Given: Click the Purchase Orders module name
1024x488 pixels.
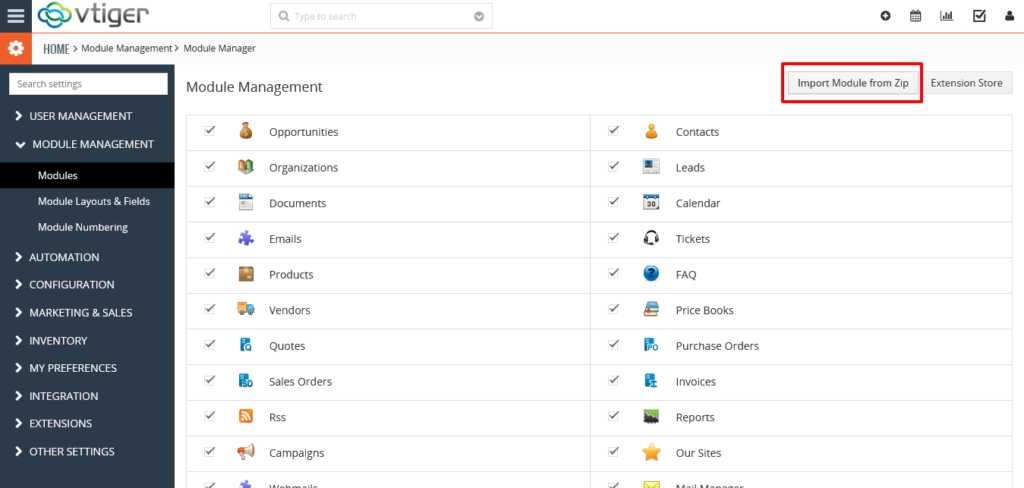Looking at the screenshot, I should [x=717, y=346].
